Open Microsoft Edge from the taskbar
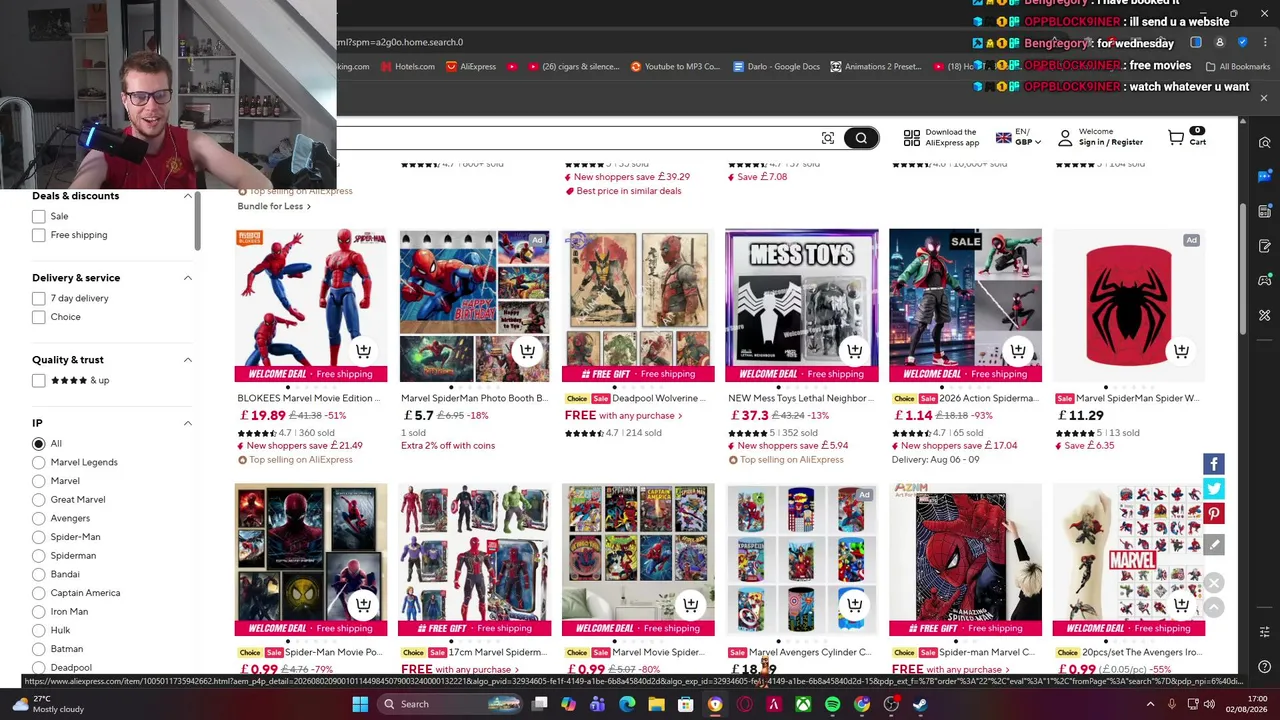The height and width of the screenshot is (720, 1280). [627, 704]
